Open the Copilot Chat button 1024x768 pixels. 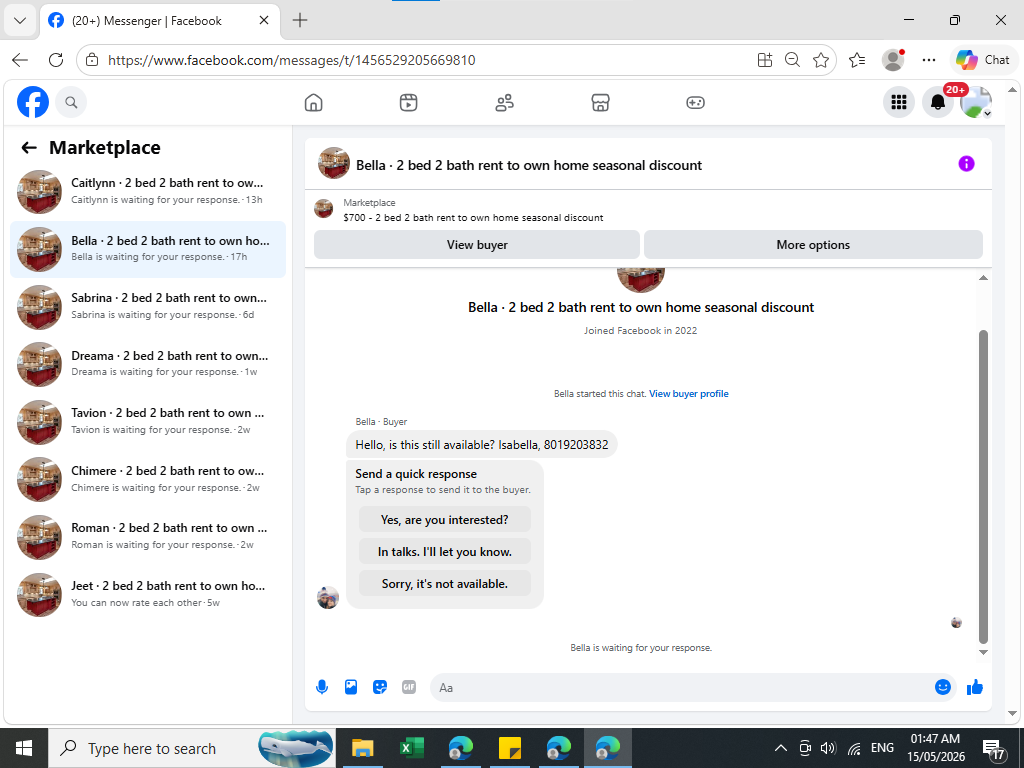click(984, 60)
